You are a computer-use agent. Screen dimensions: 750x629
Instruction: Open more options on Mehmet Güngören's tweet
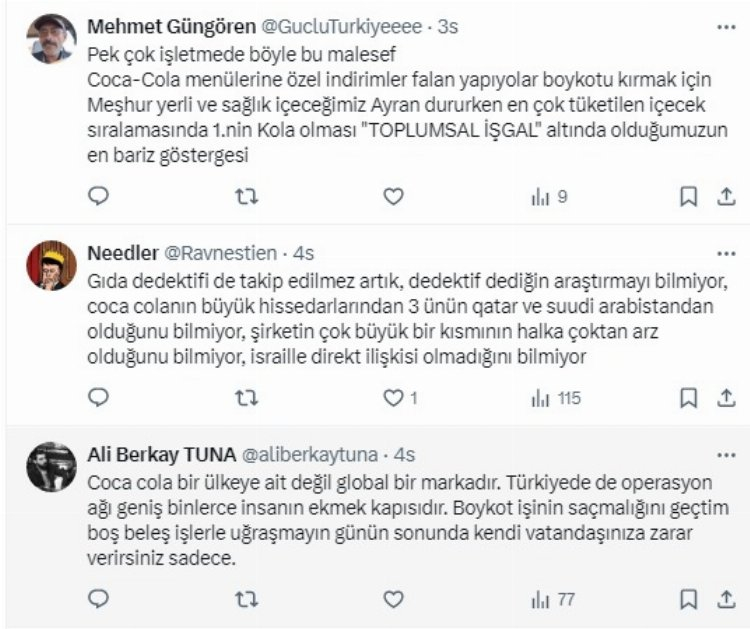pos(725,24)
